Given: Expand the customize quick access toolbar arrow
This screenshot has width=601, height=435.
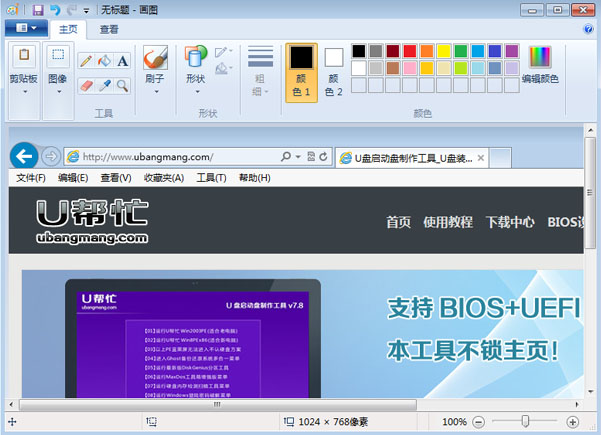Looking at the screenshot, I should [86, 11].
